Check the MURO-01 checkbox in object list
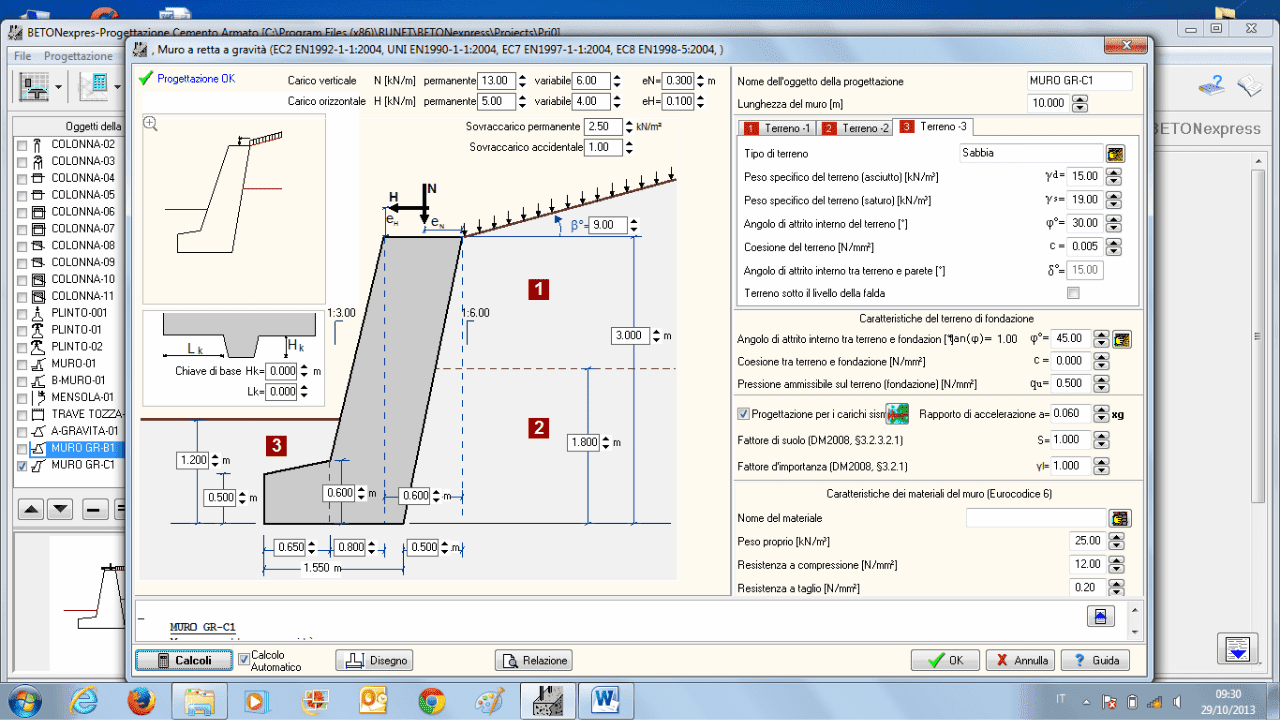Image resolution: width=1280 pixels, height=720 pixels. coord(22,364)
